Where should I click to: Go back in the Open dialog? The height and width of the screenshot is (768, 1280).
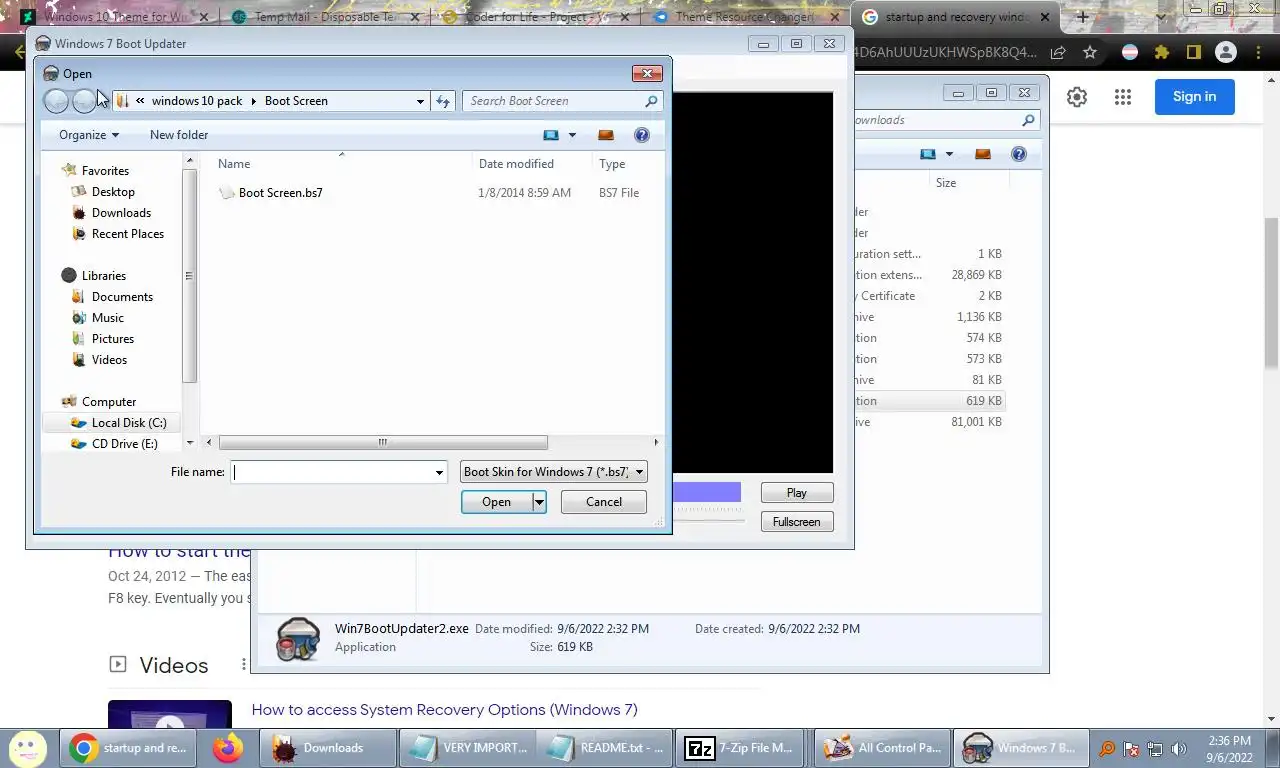coord(57,100)
